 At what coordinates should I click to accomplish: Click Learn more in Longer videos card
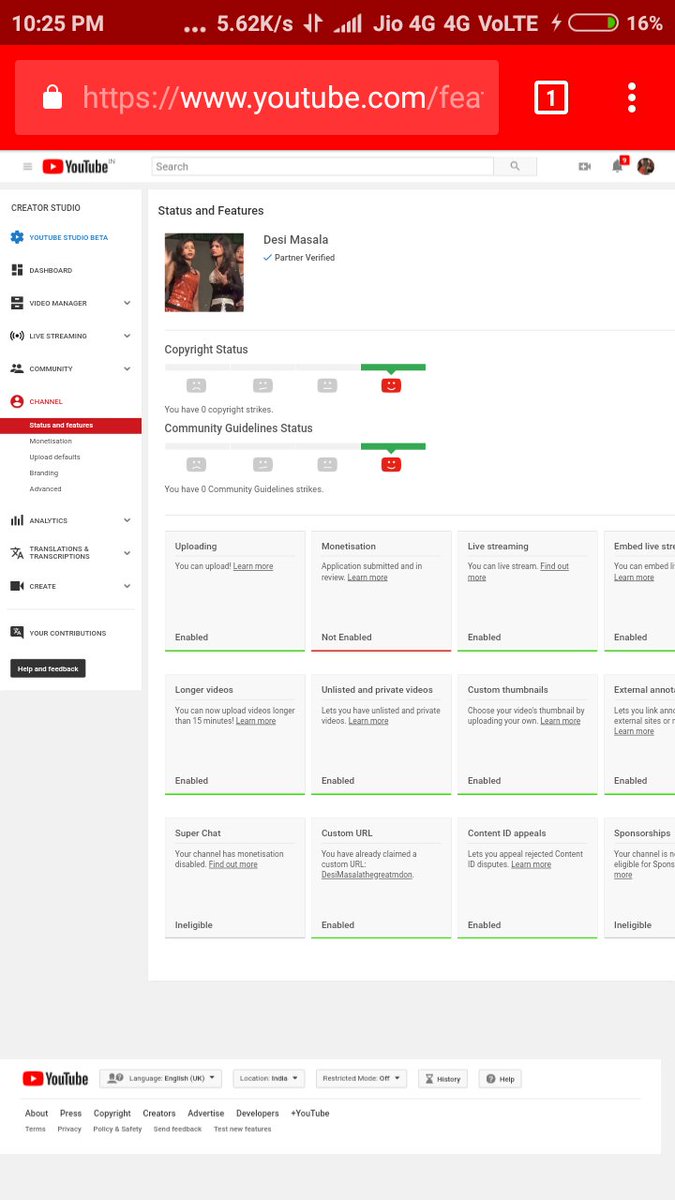click(256, 721)
